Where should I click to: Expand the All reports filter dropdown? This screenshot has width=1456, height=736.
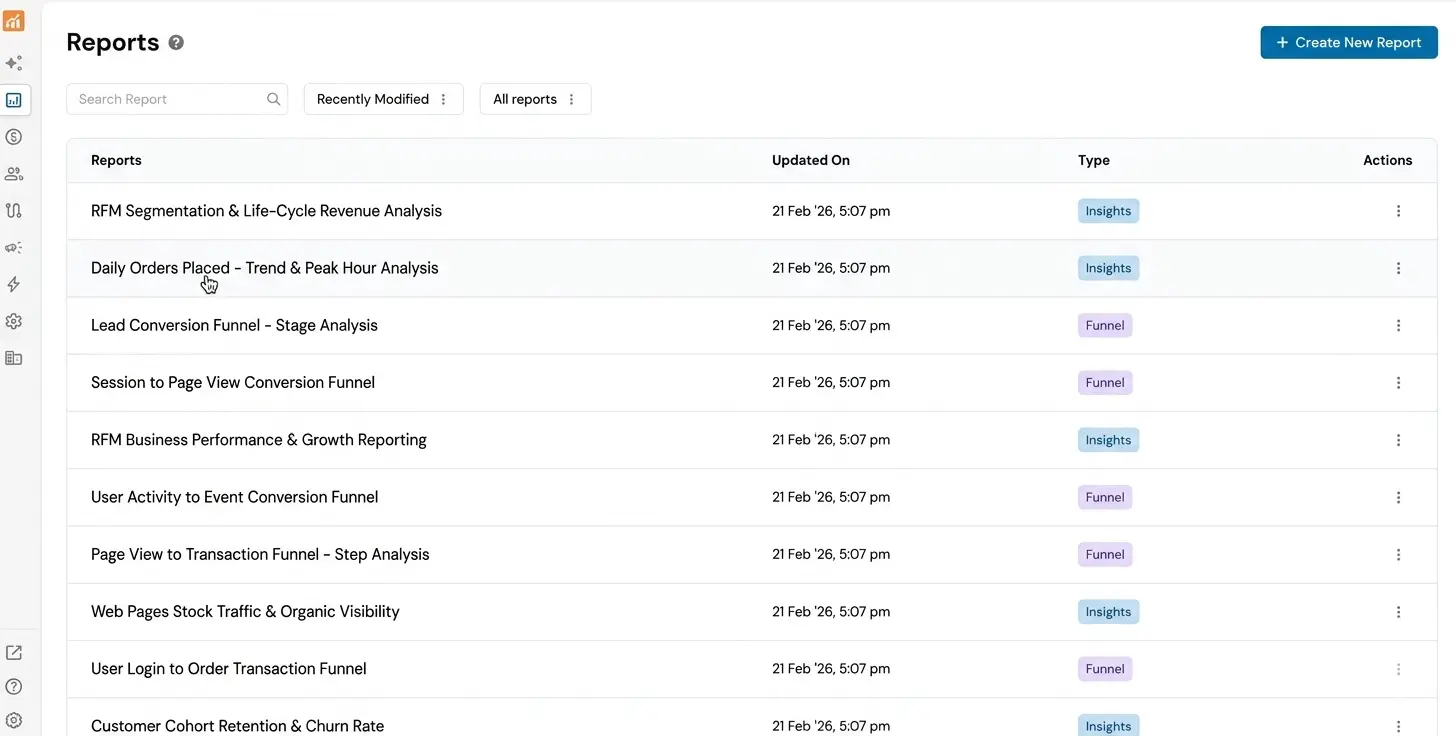(535, 99)
